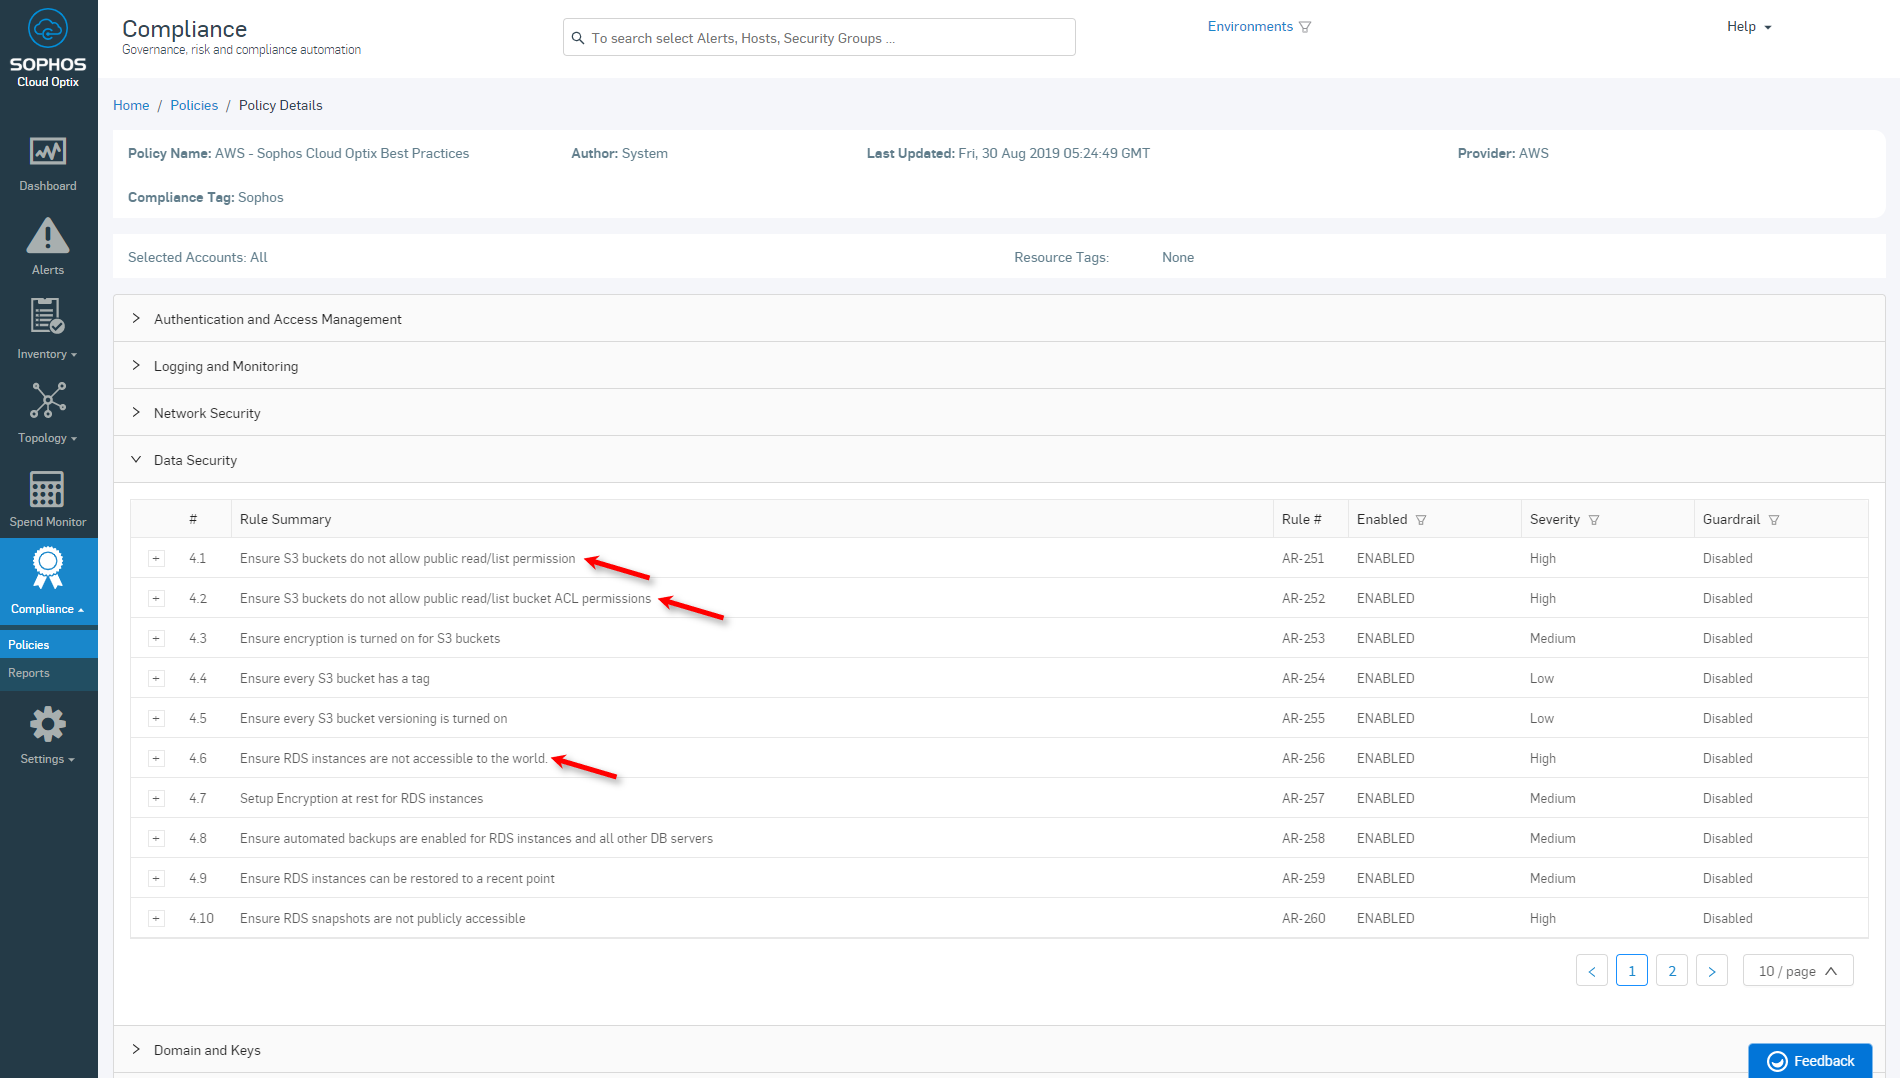This screenshot has height=1078, width=1900.
Task: Click rule 'Ensure RDS instances can be restored to a recent point'
Action: point(397,879)
